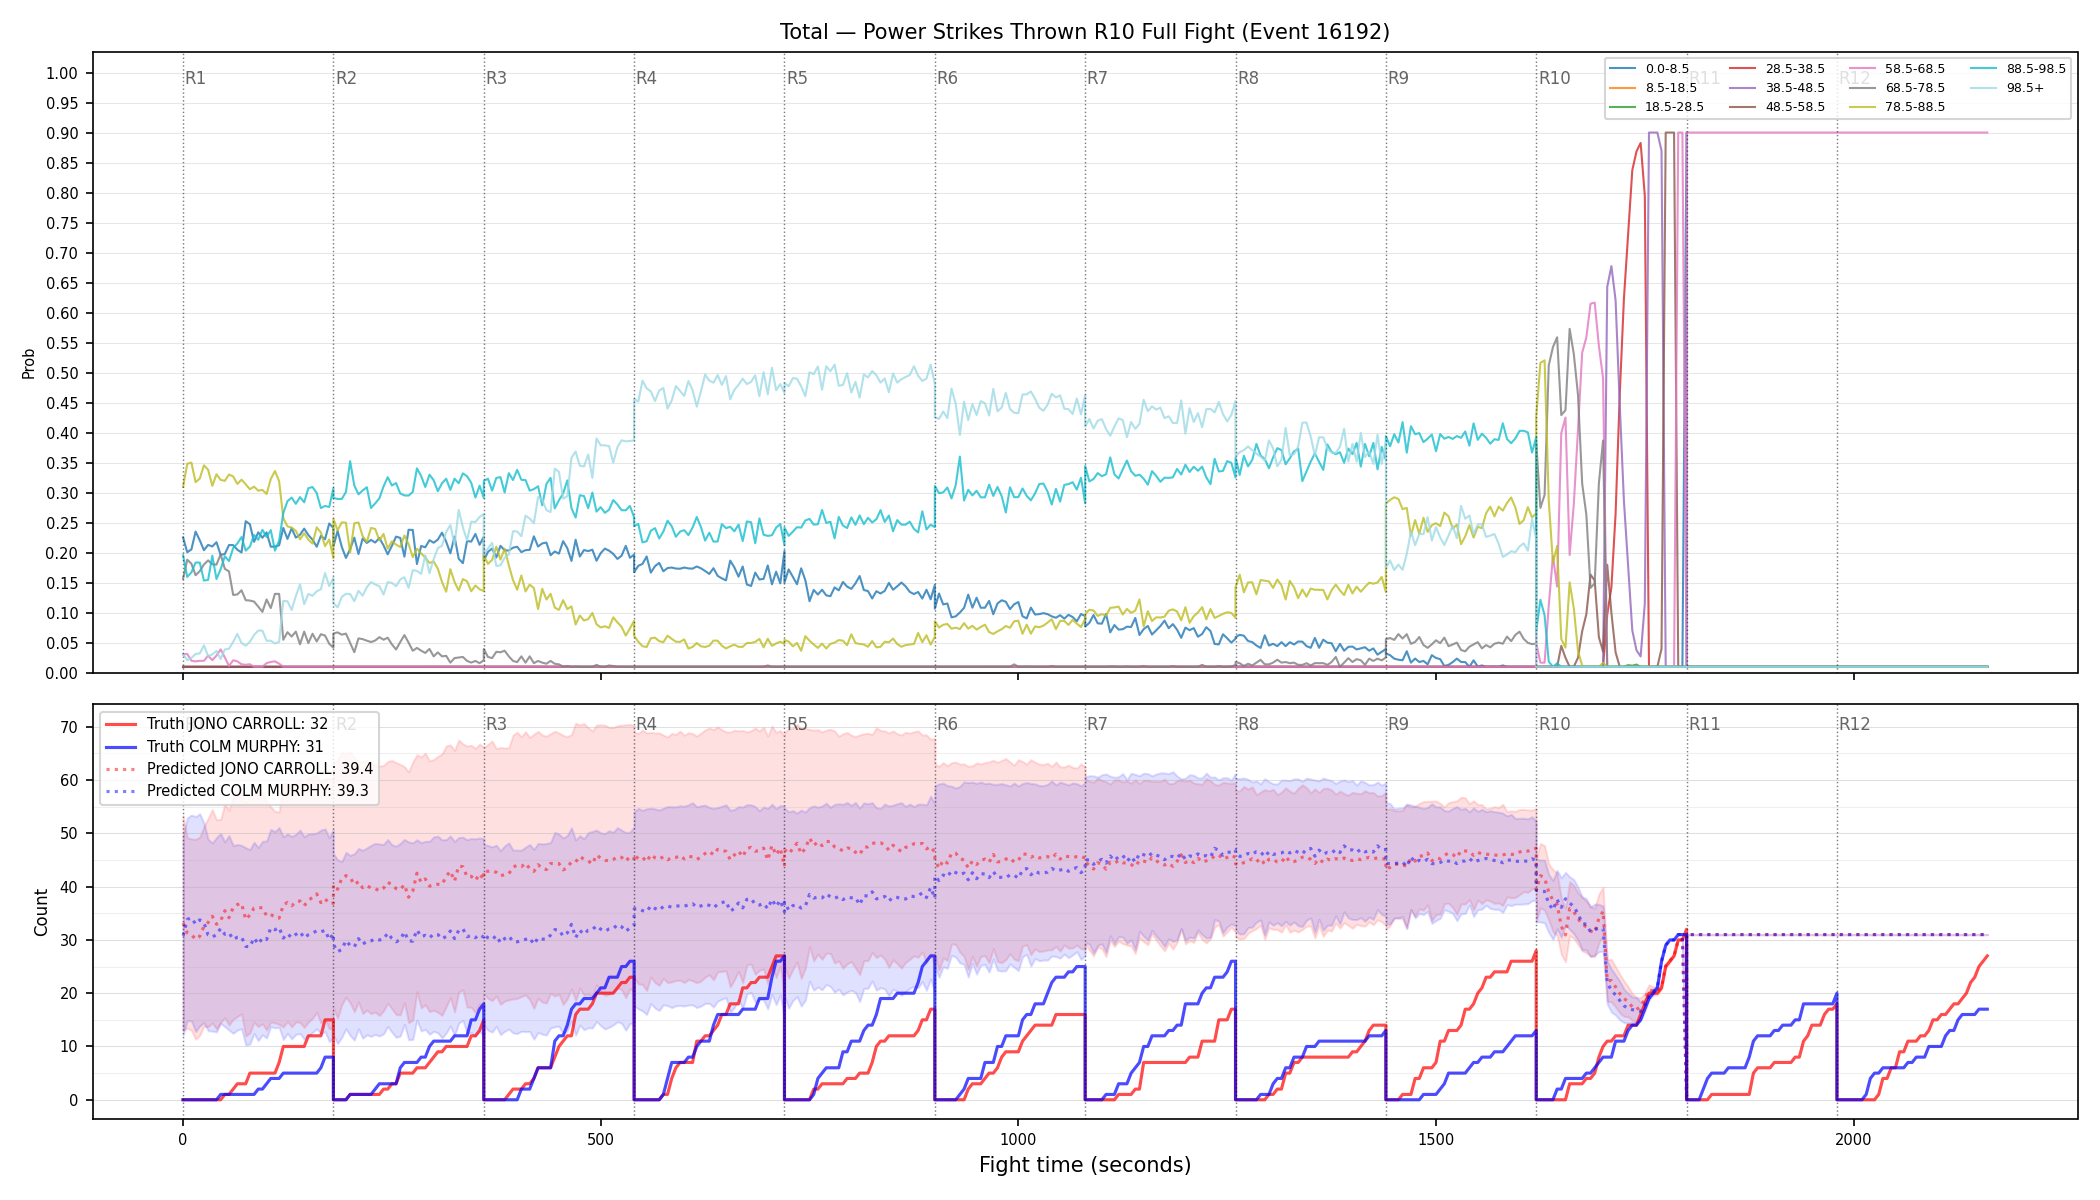Click the R10 round marker in top chart
The image size is (2100, 1200).
tap(1554, 78)
